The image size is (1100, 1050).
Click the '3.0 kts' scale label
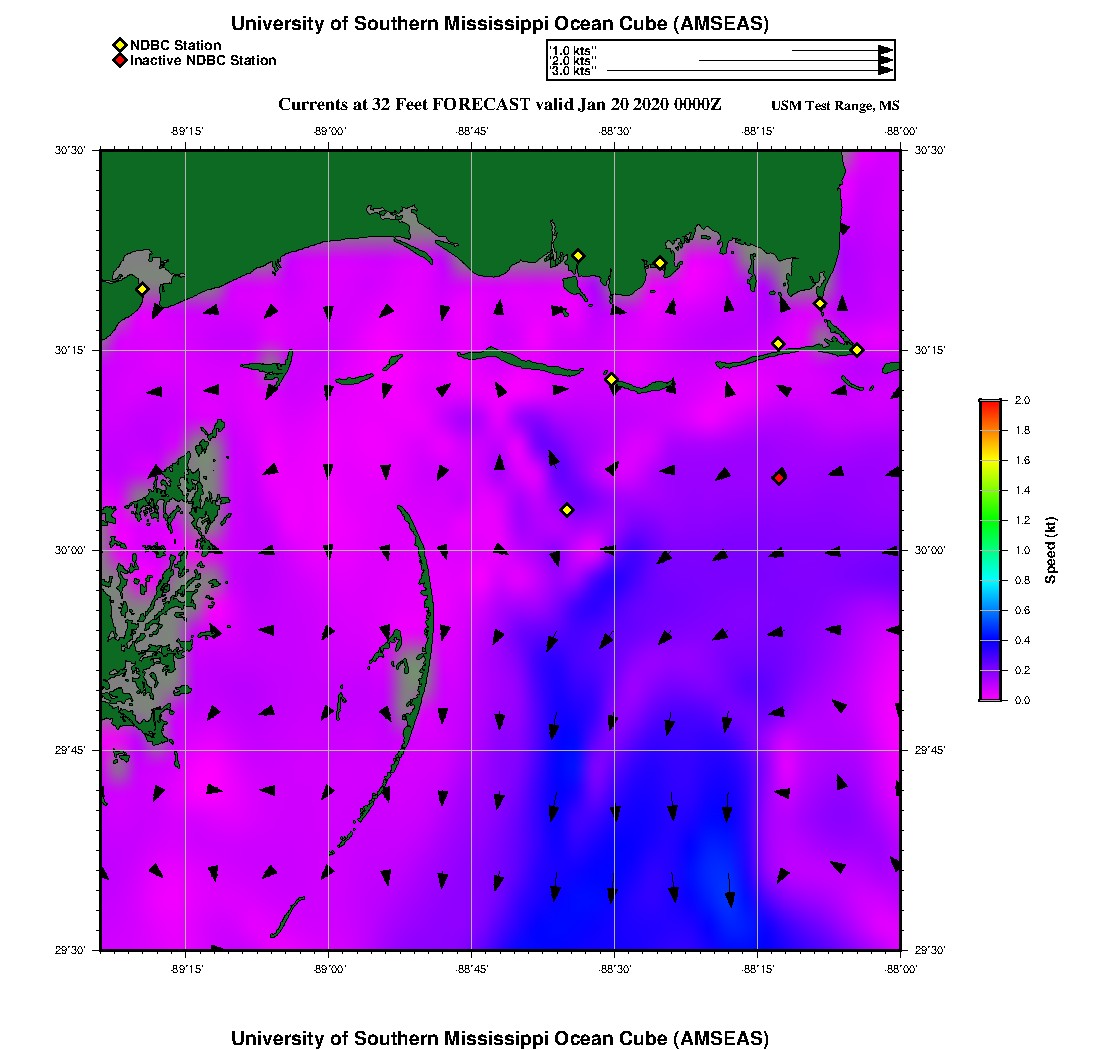pyautogui.click(x=572, y=71)
